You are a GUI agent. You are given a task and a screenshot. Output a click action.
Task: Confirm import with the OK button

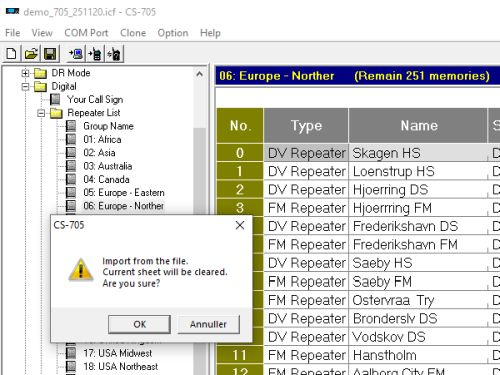(139, 324)
